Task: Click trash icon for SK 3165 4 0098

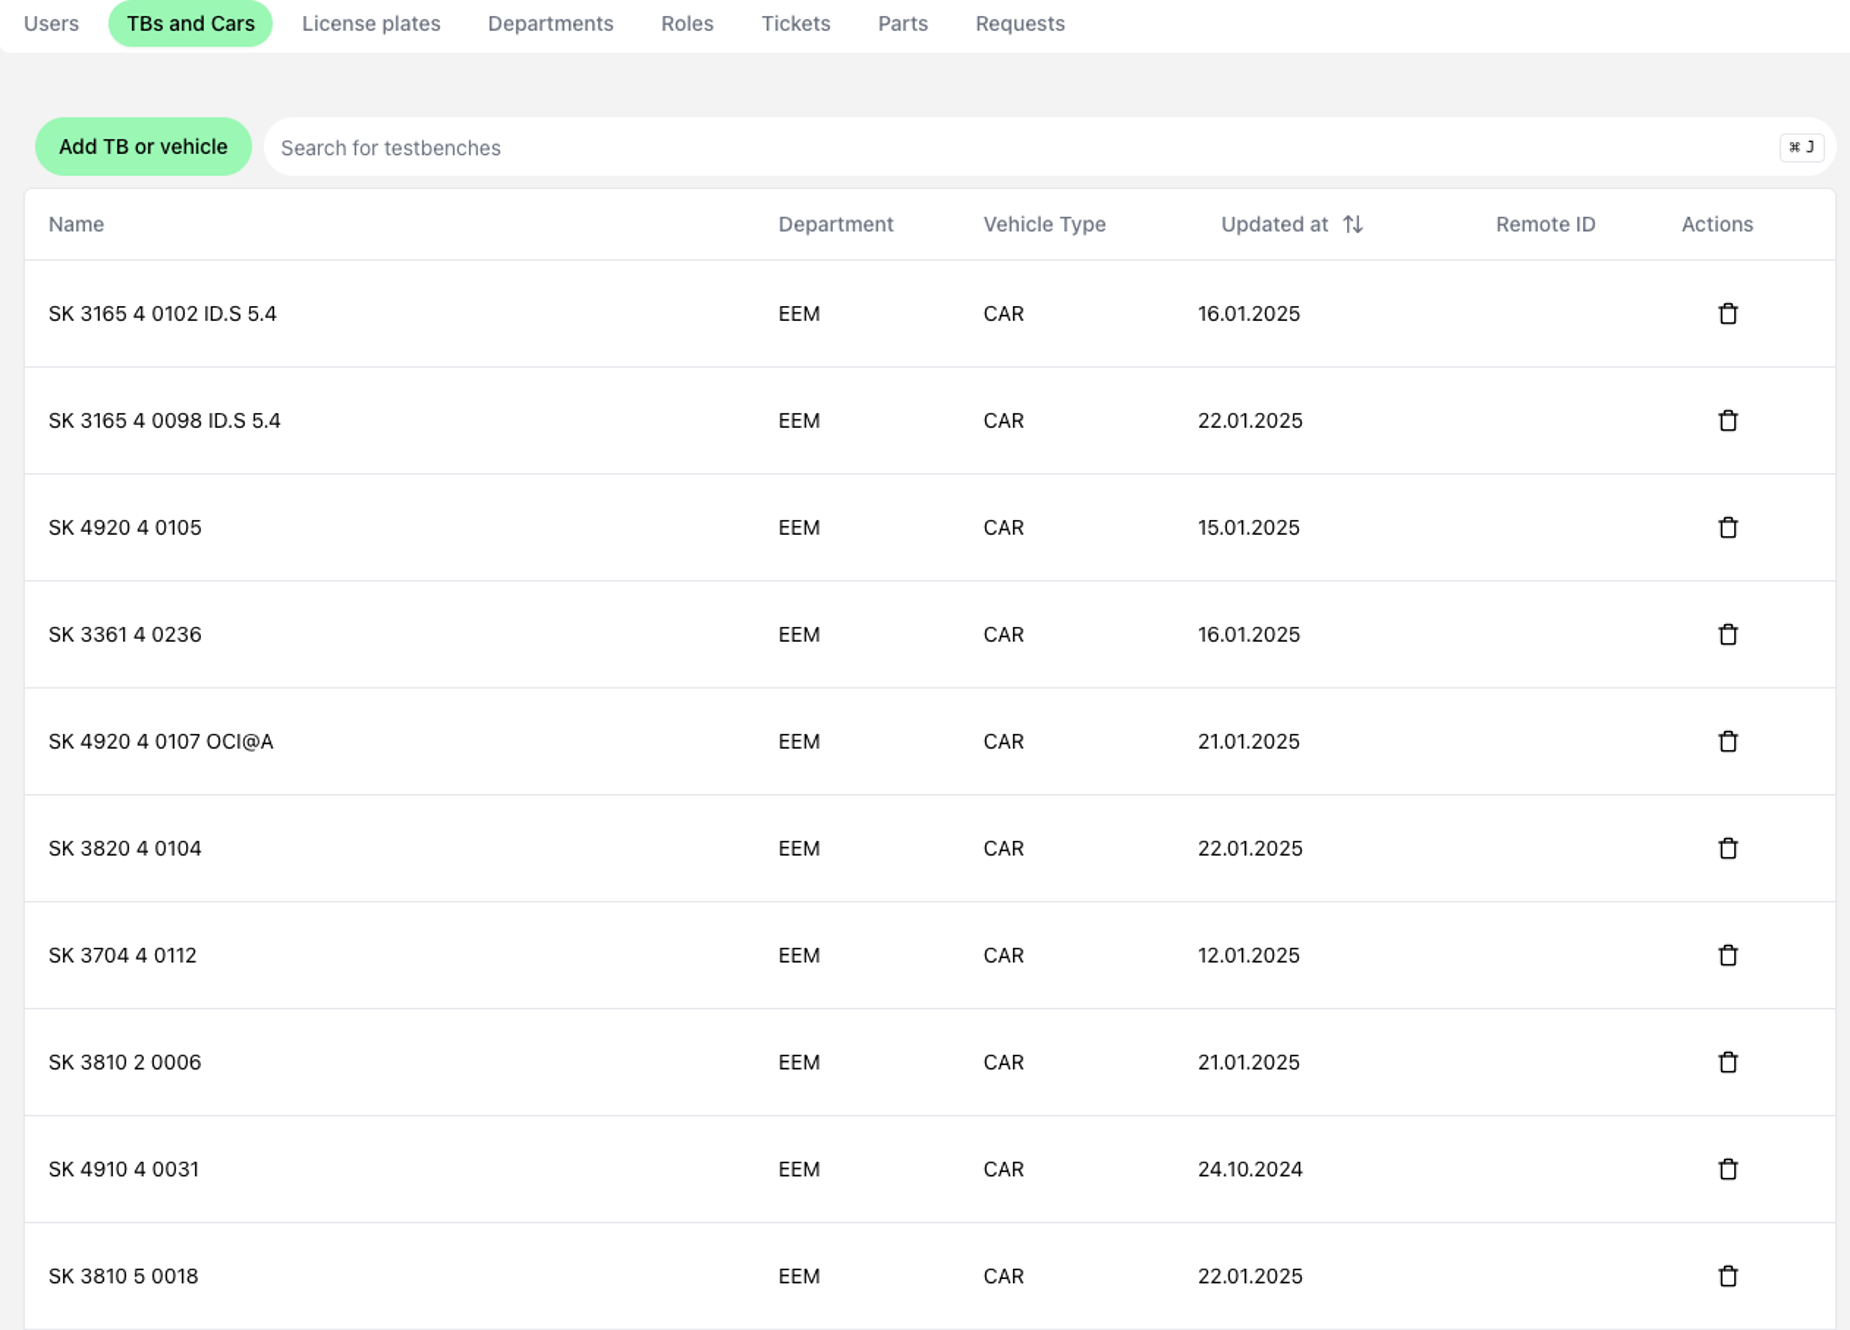Action: [x=1727, y=421]
